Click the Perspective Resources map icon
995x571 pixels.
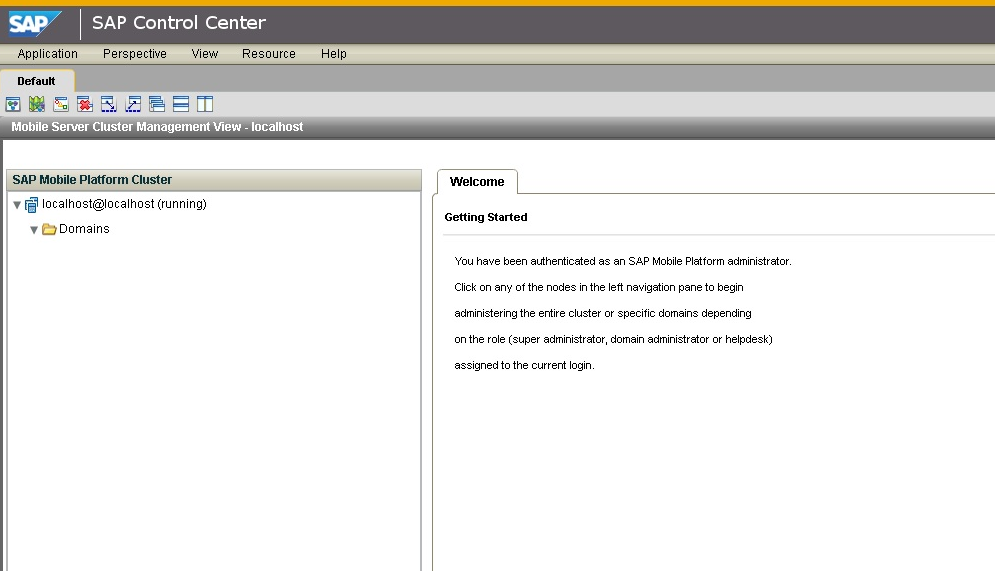pyautogui.click(x=37, y=104)
